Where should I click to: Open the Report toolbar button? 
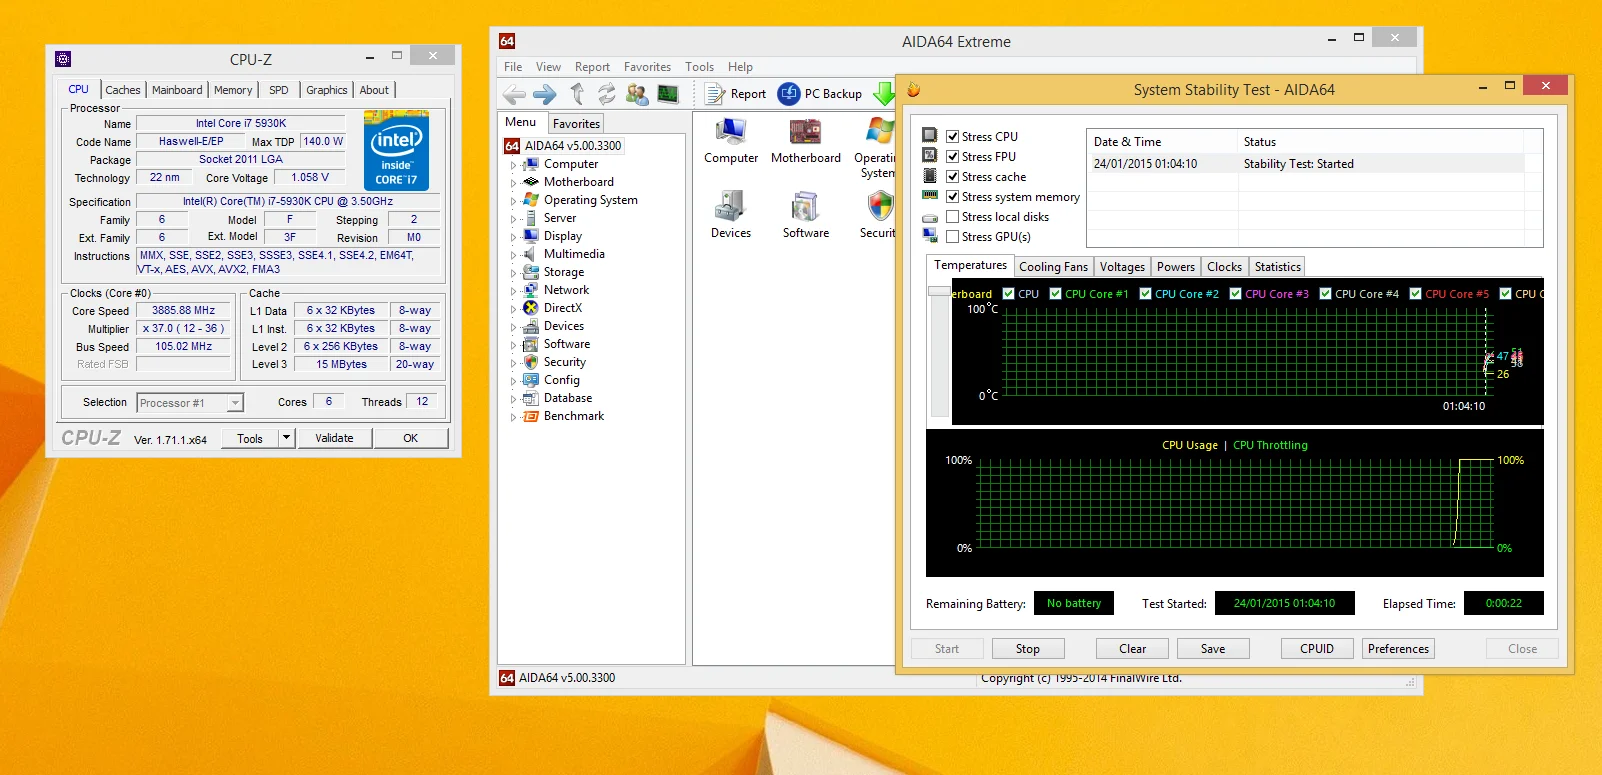[x=736, y=94]
